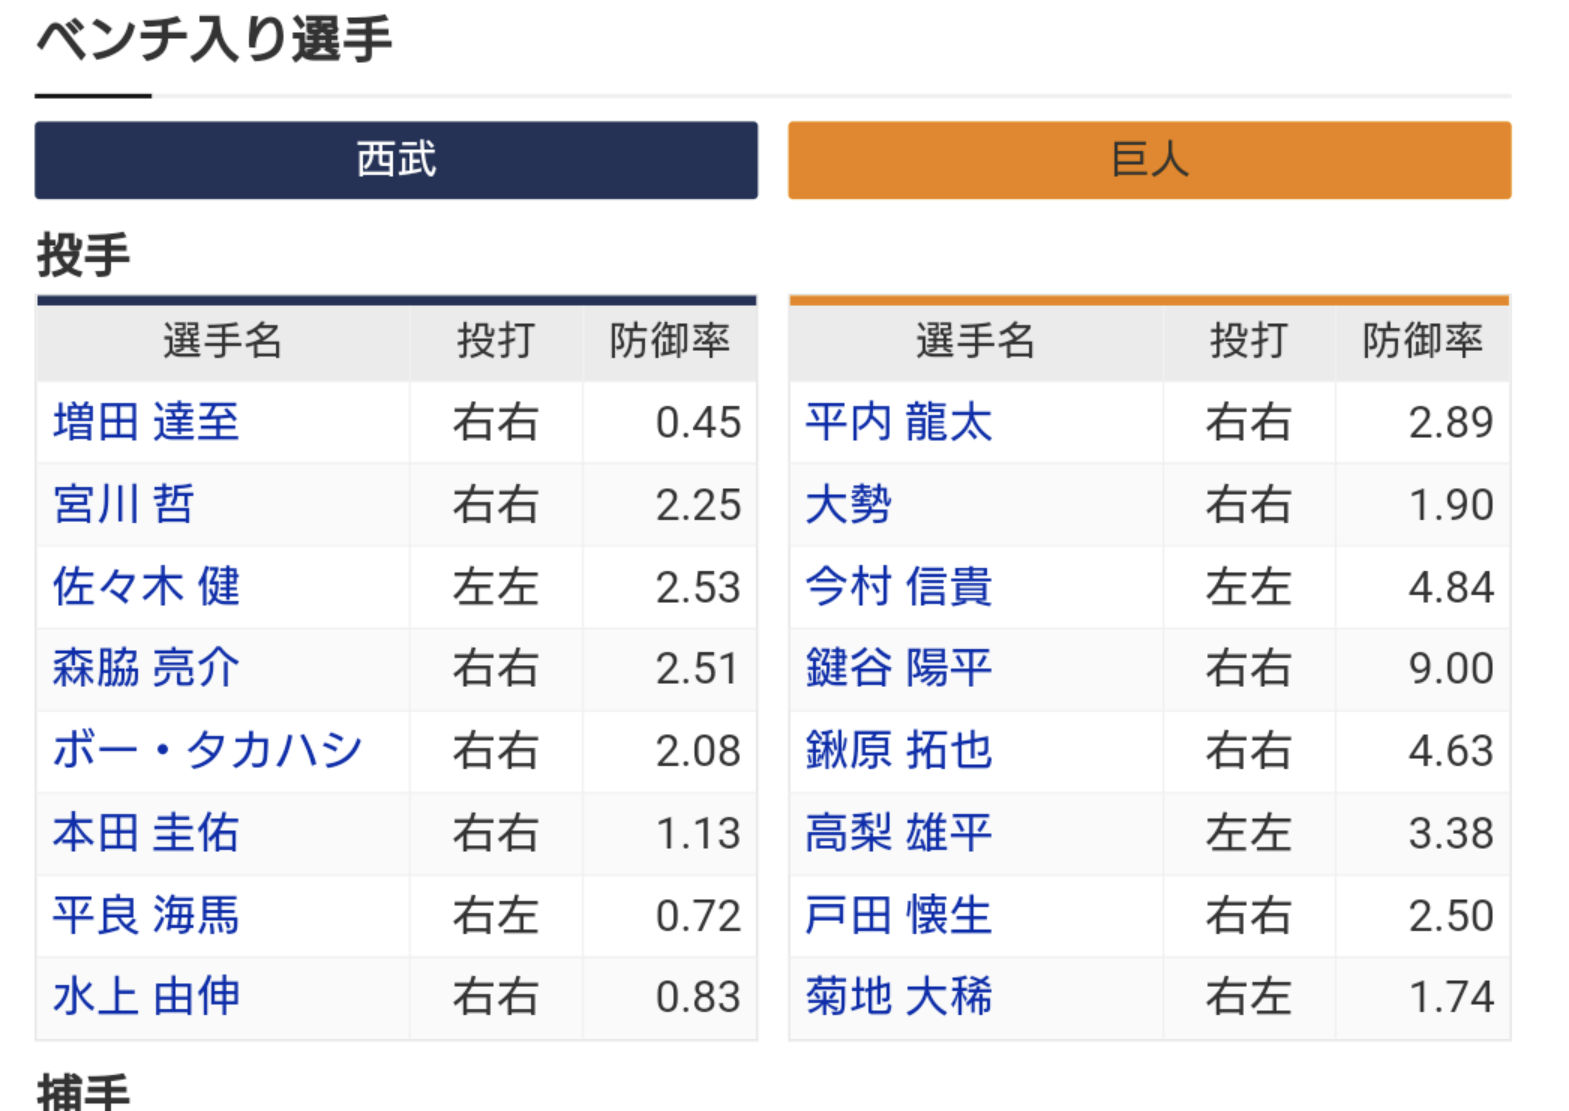Image resolution: width=1569 pixels, height=1111 pixels.
Task: Click 防御率 header in 西武 table
Action: coord(670,341)
